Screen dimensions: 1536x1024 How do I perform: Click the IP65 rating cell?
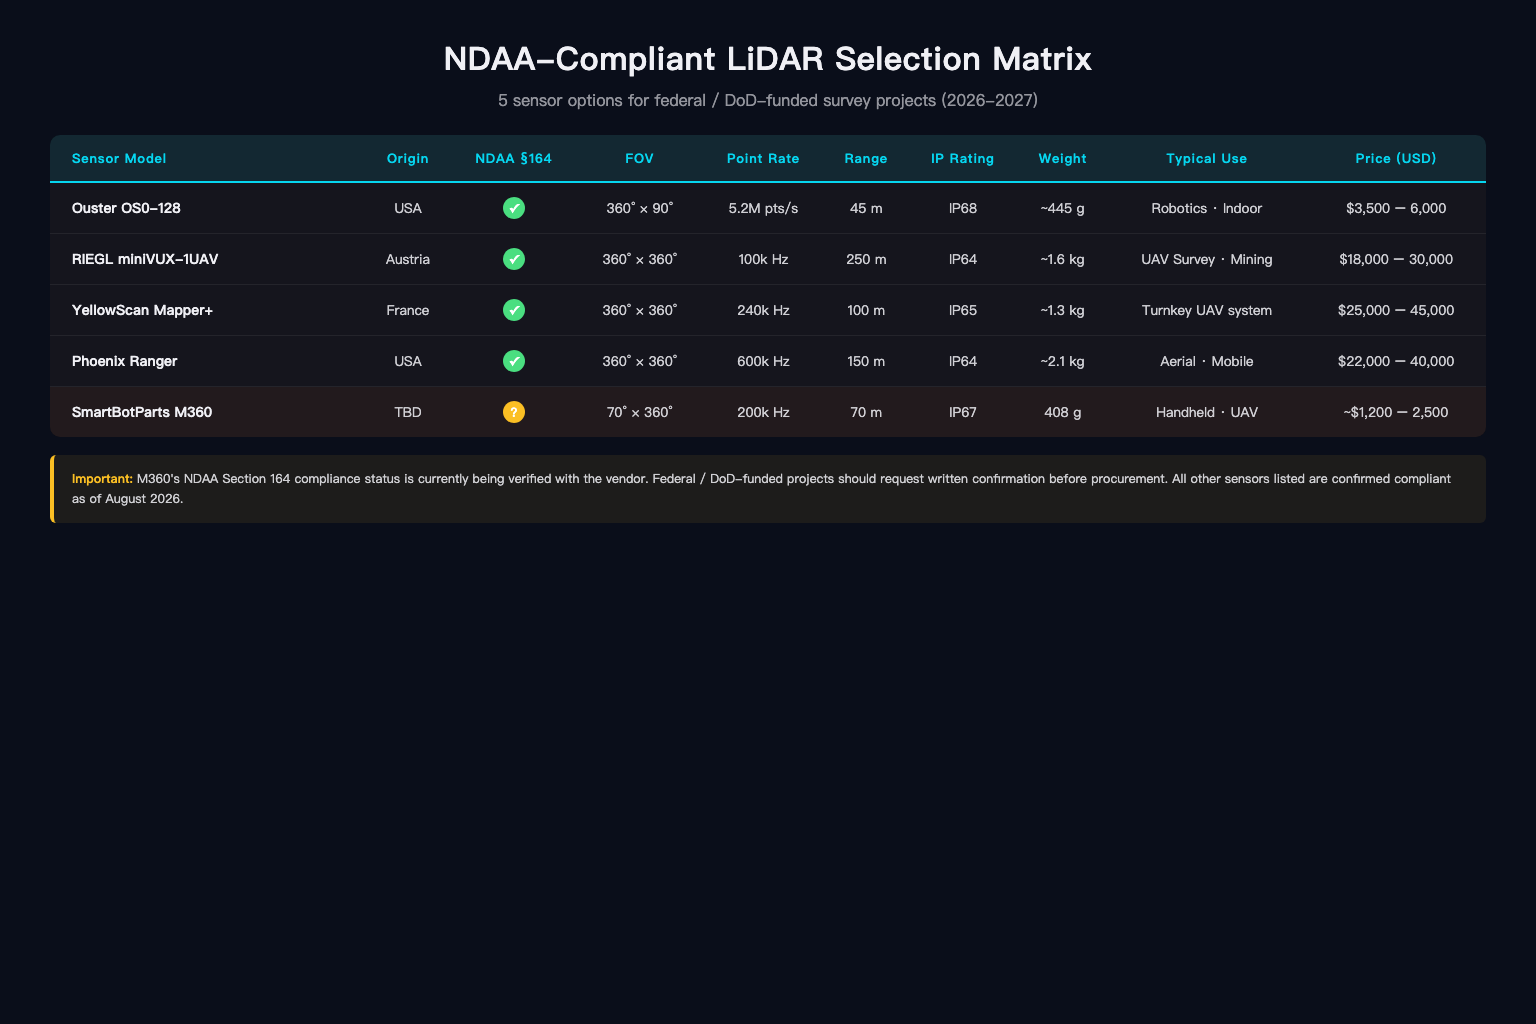point(963,310)
